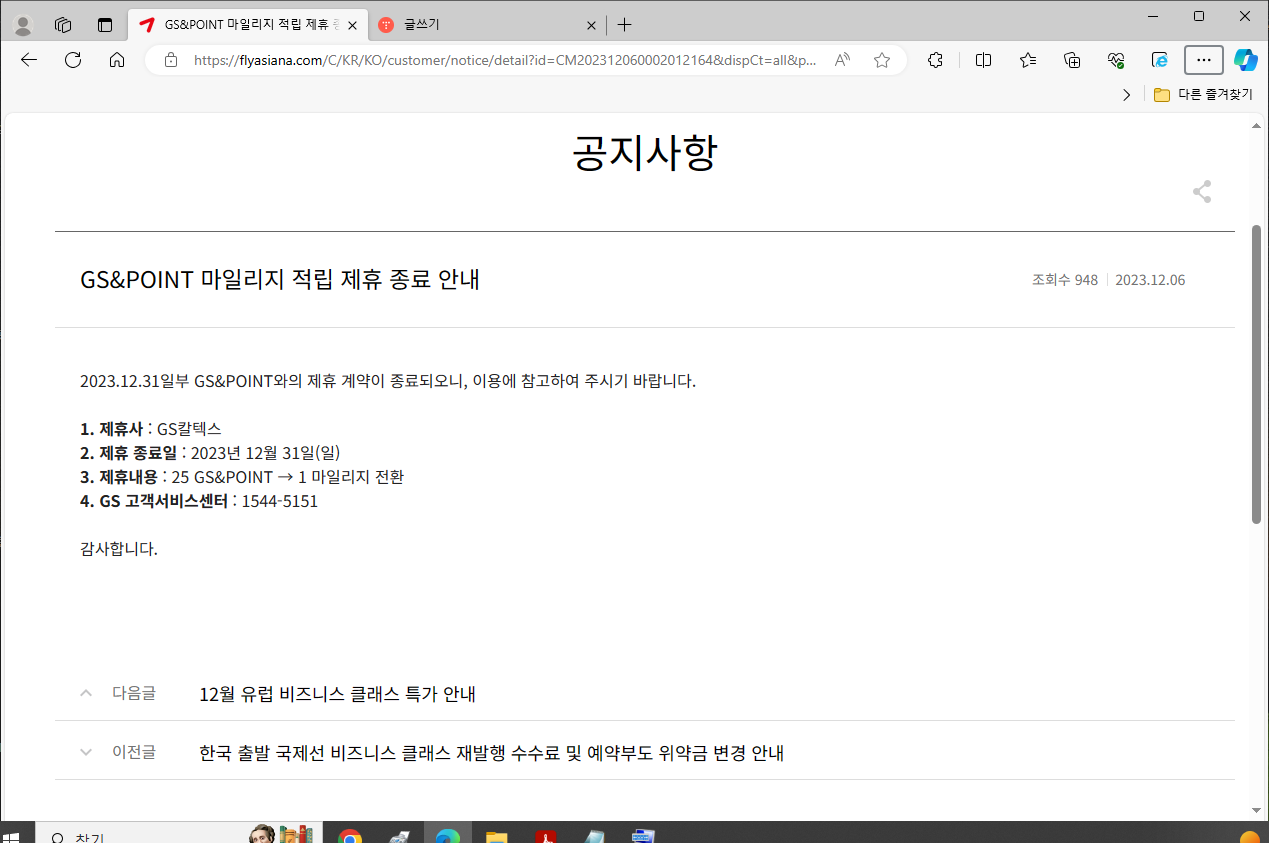The image size is (1269, 843).
Task: Click the browser back arrow
Action: coord(29,60)
